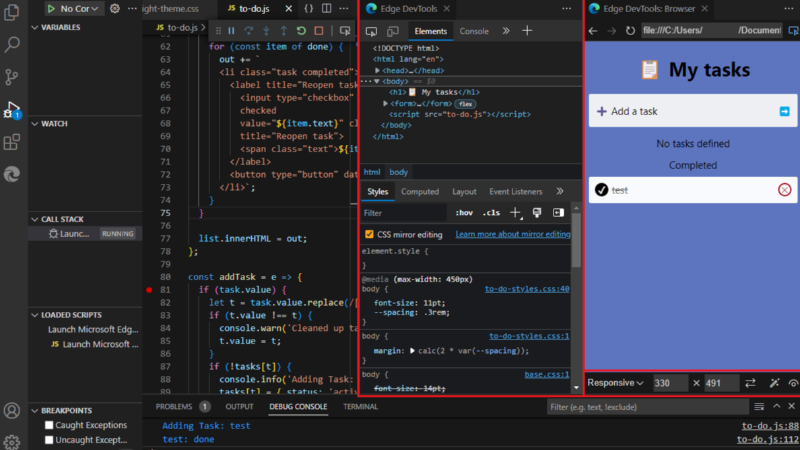
Task: Restart the debug session
Action: tap(301, 31)
